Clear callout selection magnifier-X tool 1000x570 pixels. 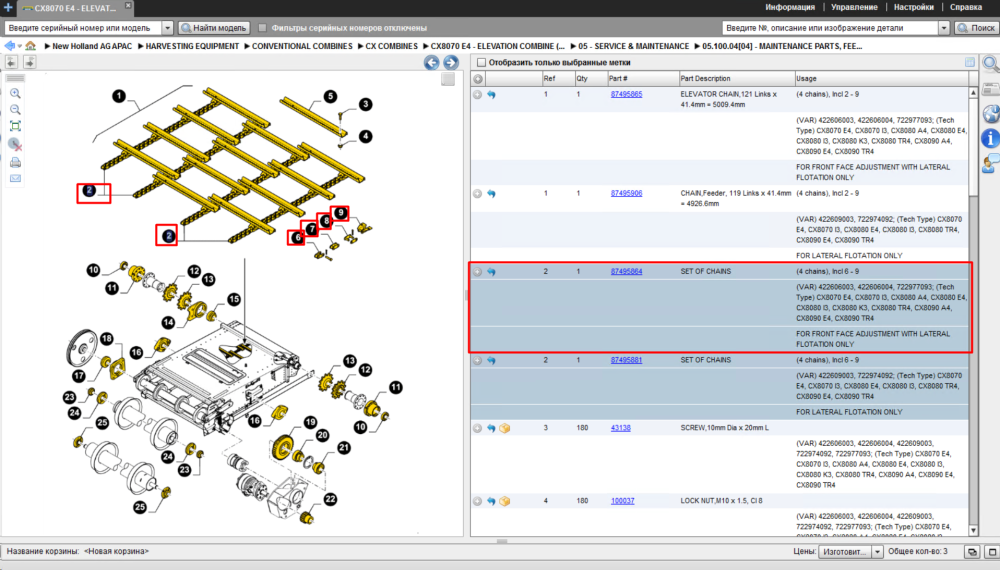[15, 144]
